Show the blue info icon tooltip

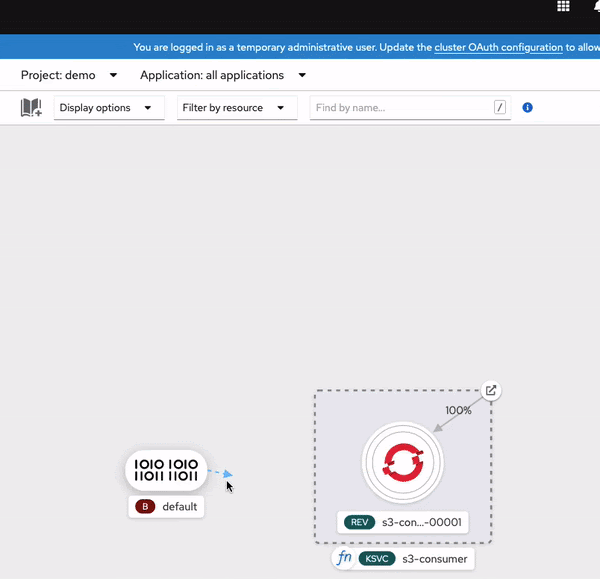[x=528, y=108]
